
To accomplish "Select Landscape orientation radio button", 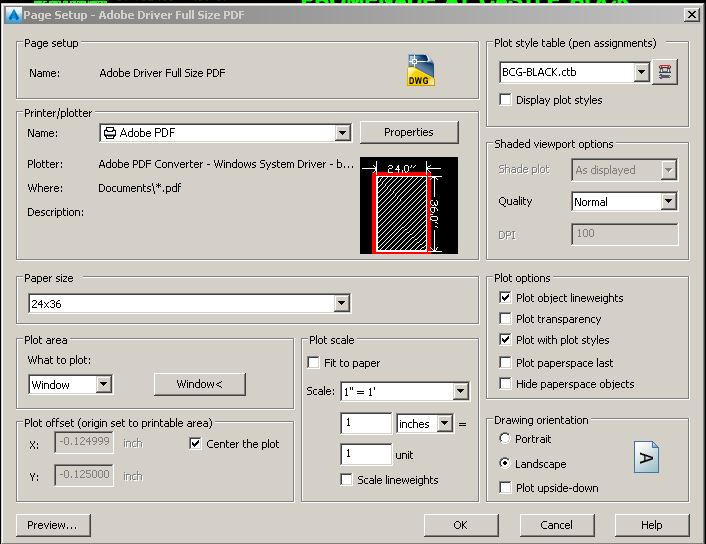I will pos(505,463).
